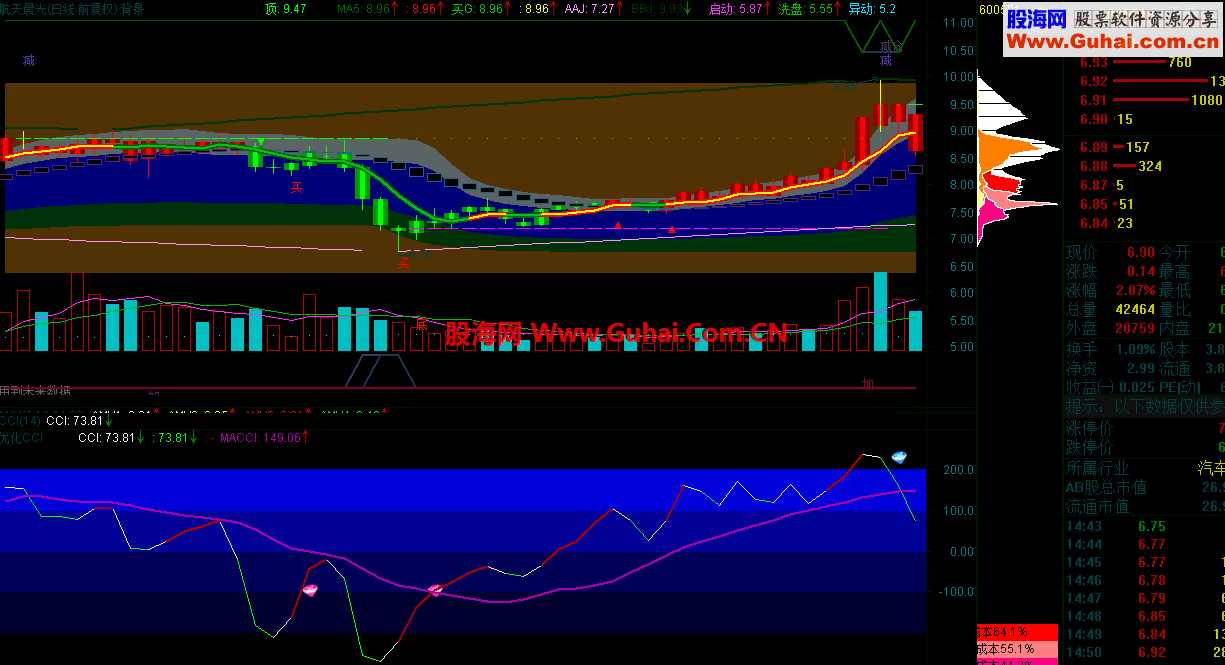Image resolution: width=1225 pixels, height=665 pixels.
Task: Click the 涨跌 0.14 change field
Action: (1110, 272)
